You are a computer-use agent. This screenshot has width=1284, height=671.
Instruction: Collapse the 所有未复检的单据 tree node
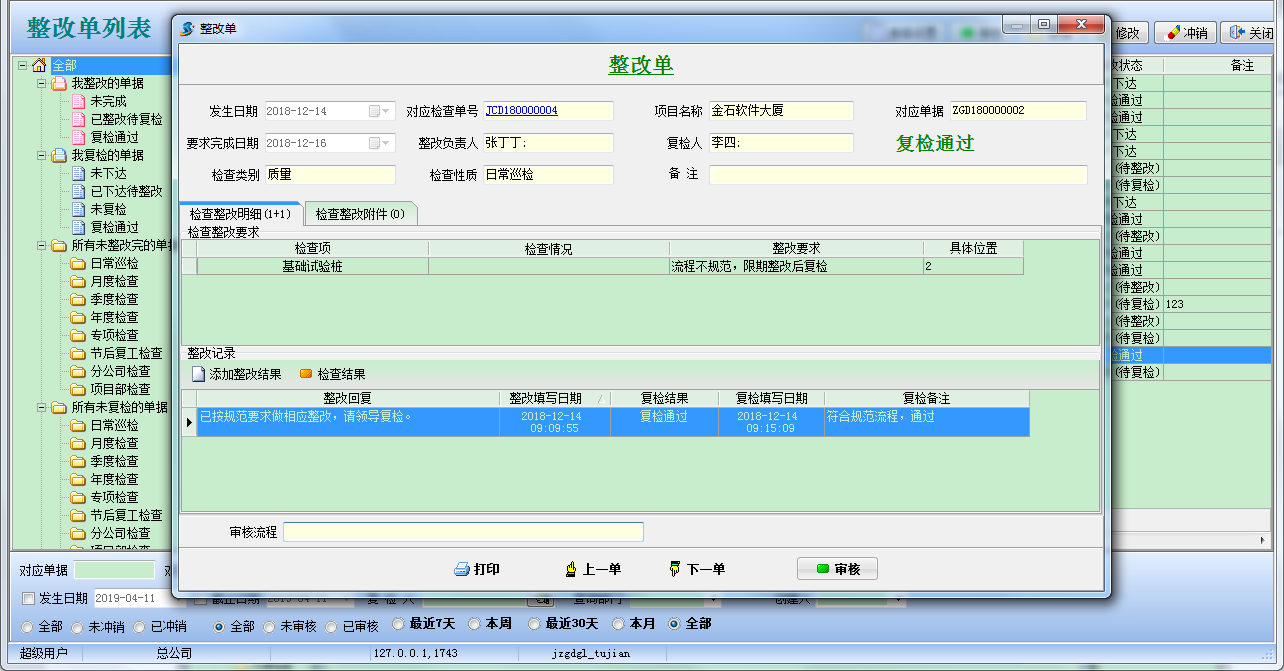(42, 407)
